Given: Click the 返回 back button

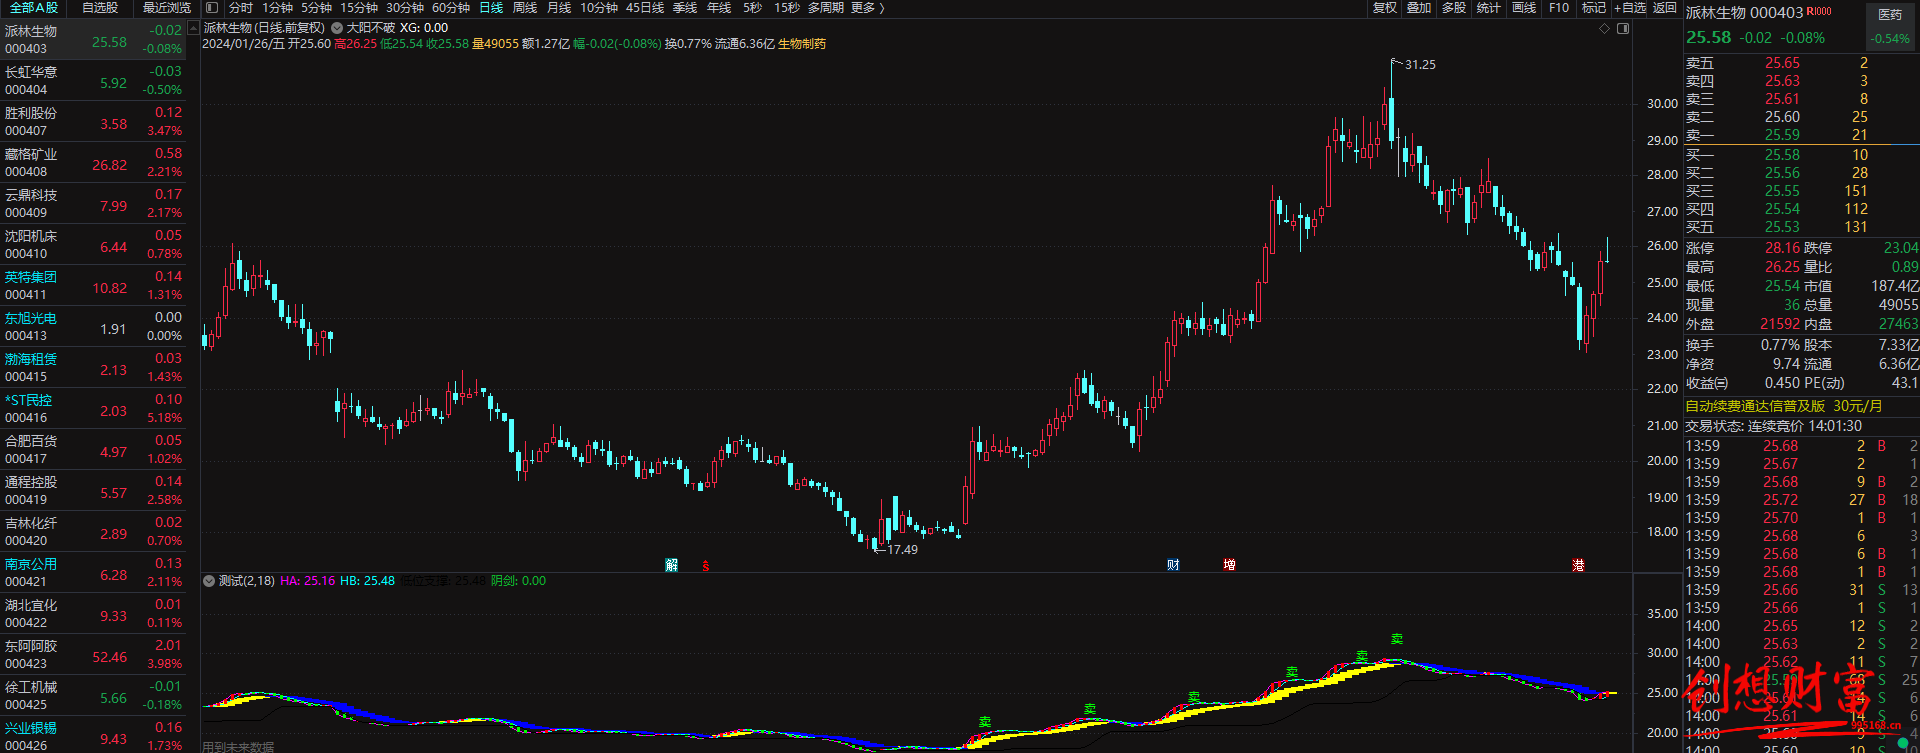Looking at the screenshot, I should coord(1665,8).
